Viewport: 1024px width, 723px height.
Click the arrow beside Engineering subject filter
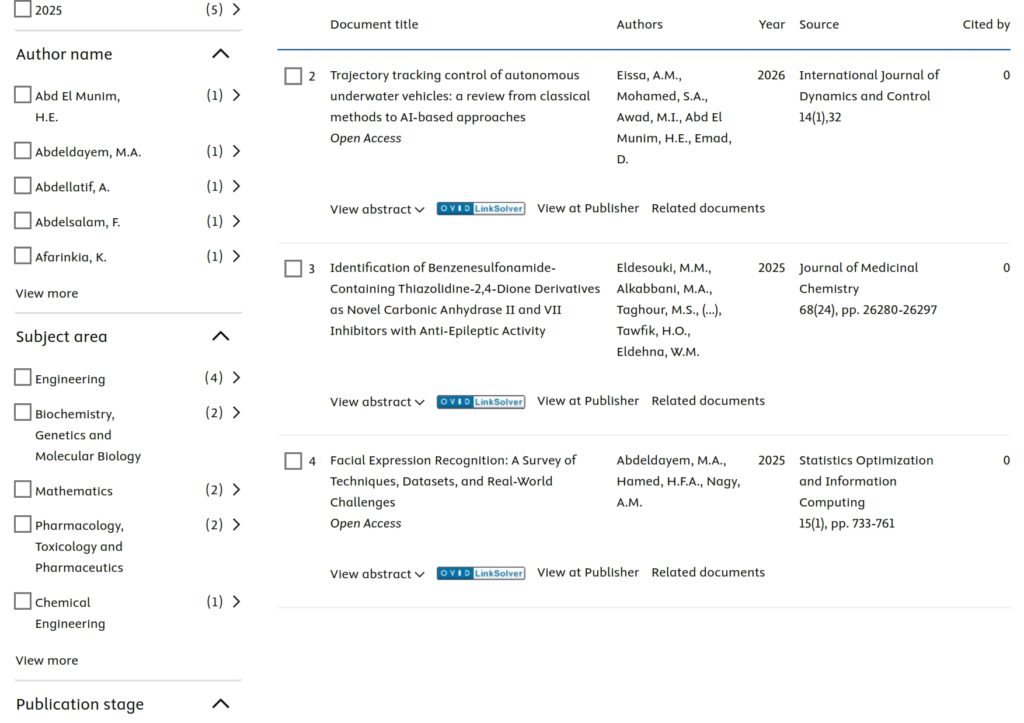point(236,378)
